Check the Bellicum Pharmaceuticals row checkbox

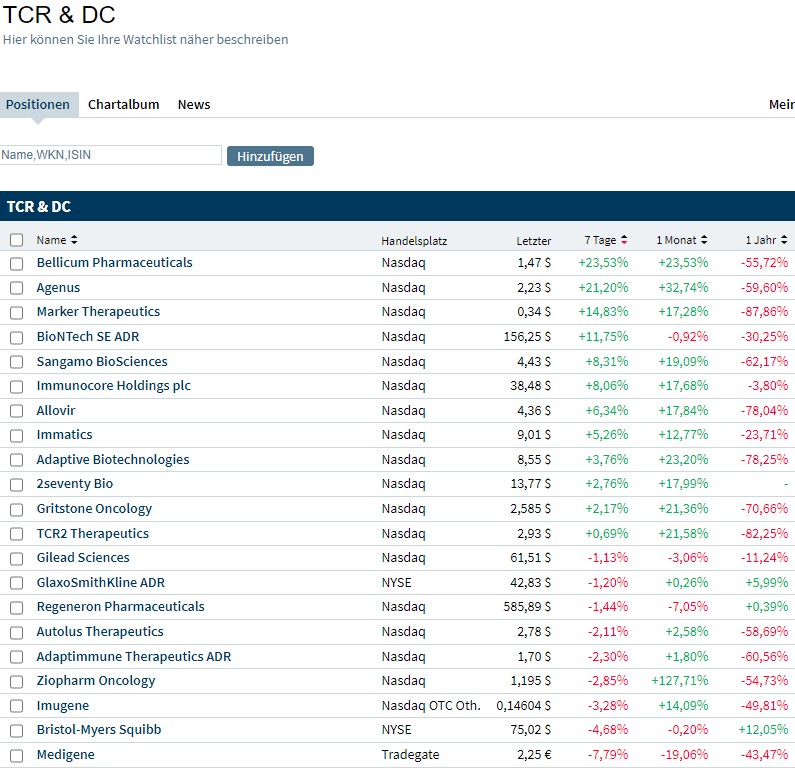16,263
